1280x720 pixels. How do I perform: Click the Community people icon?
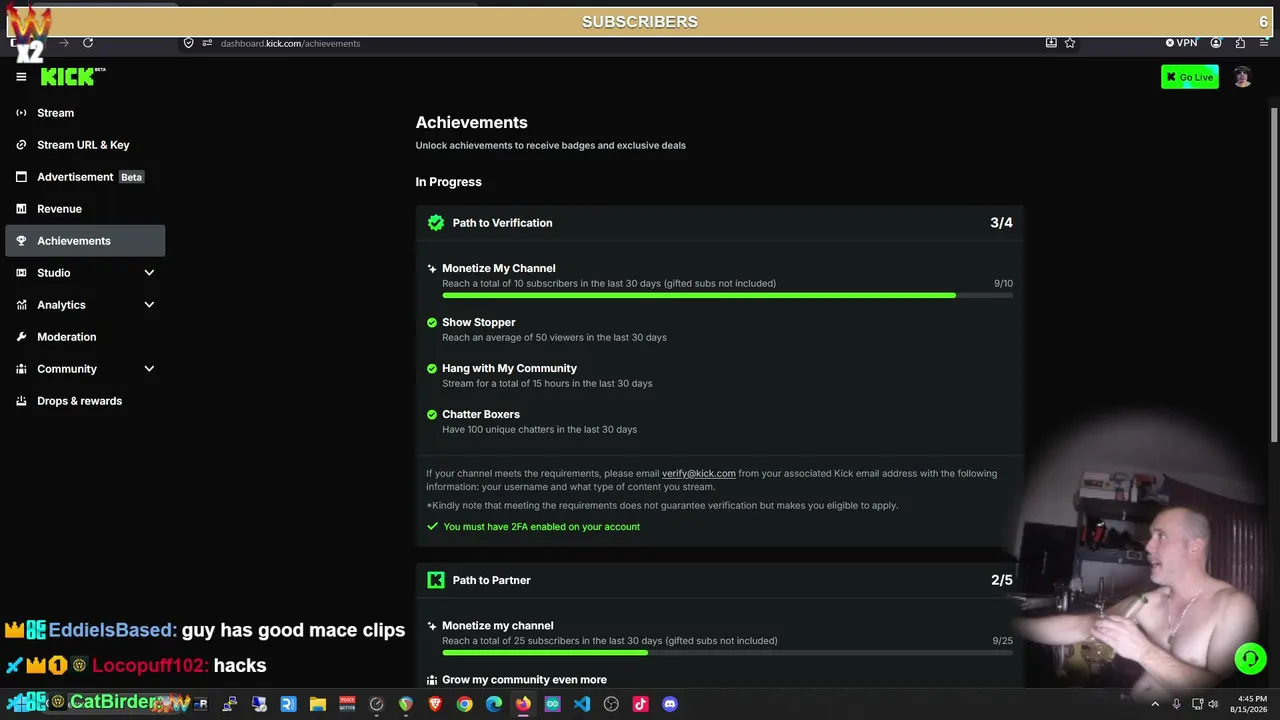21,369
